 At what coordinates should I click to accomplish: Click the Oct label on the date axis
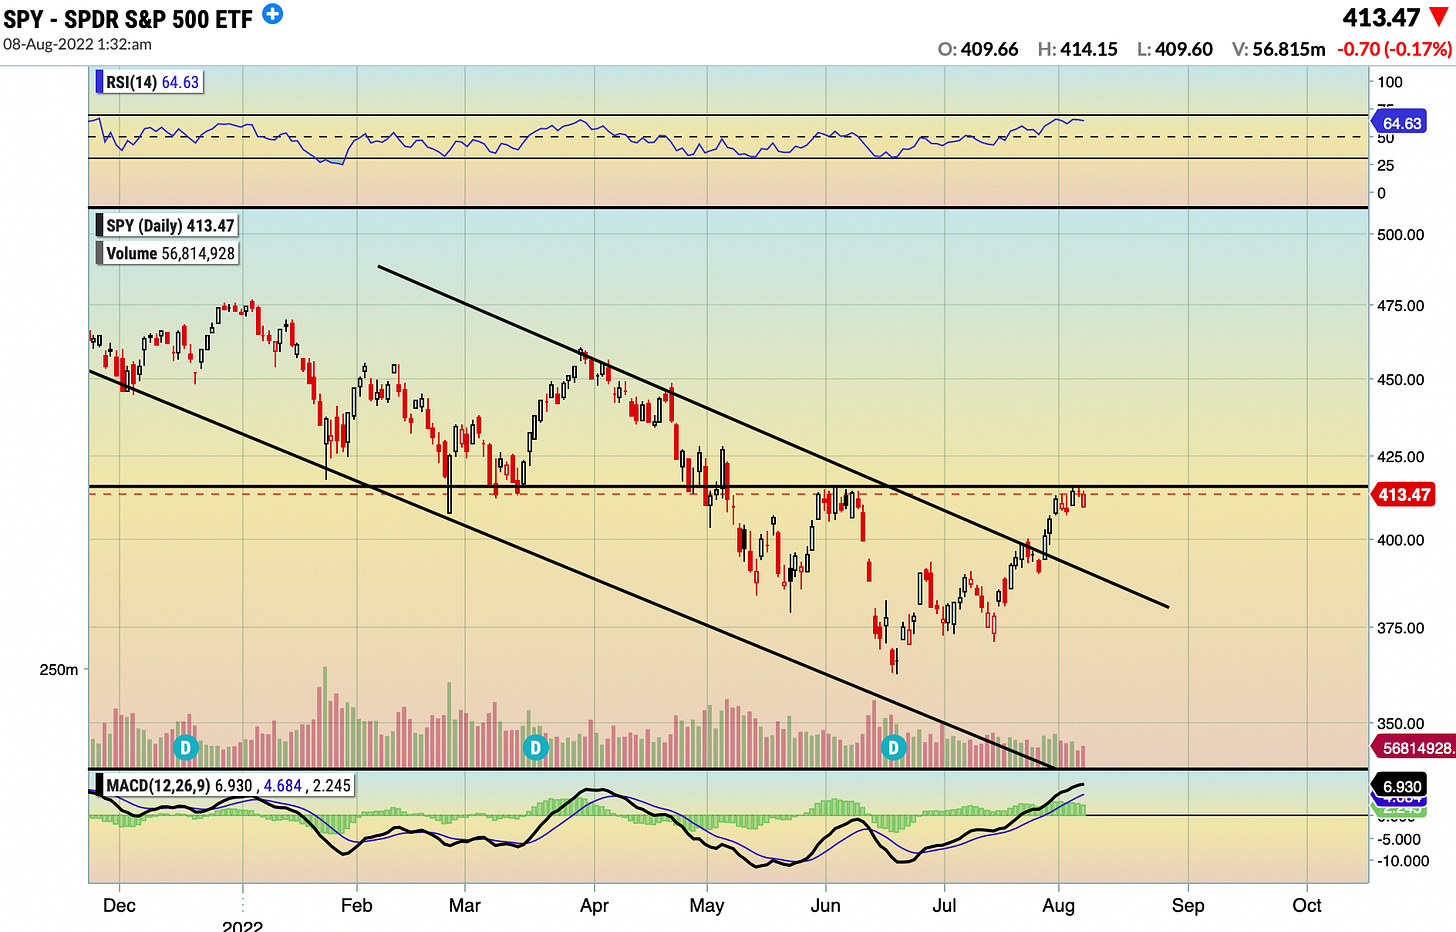tap(1306, 905)
